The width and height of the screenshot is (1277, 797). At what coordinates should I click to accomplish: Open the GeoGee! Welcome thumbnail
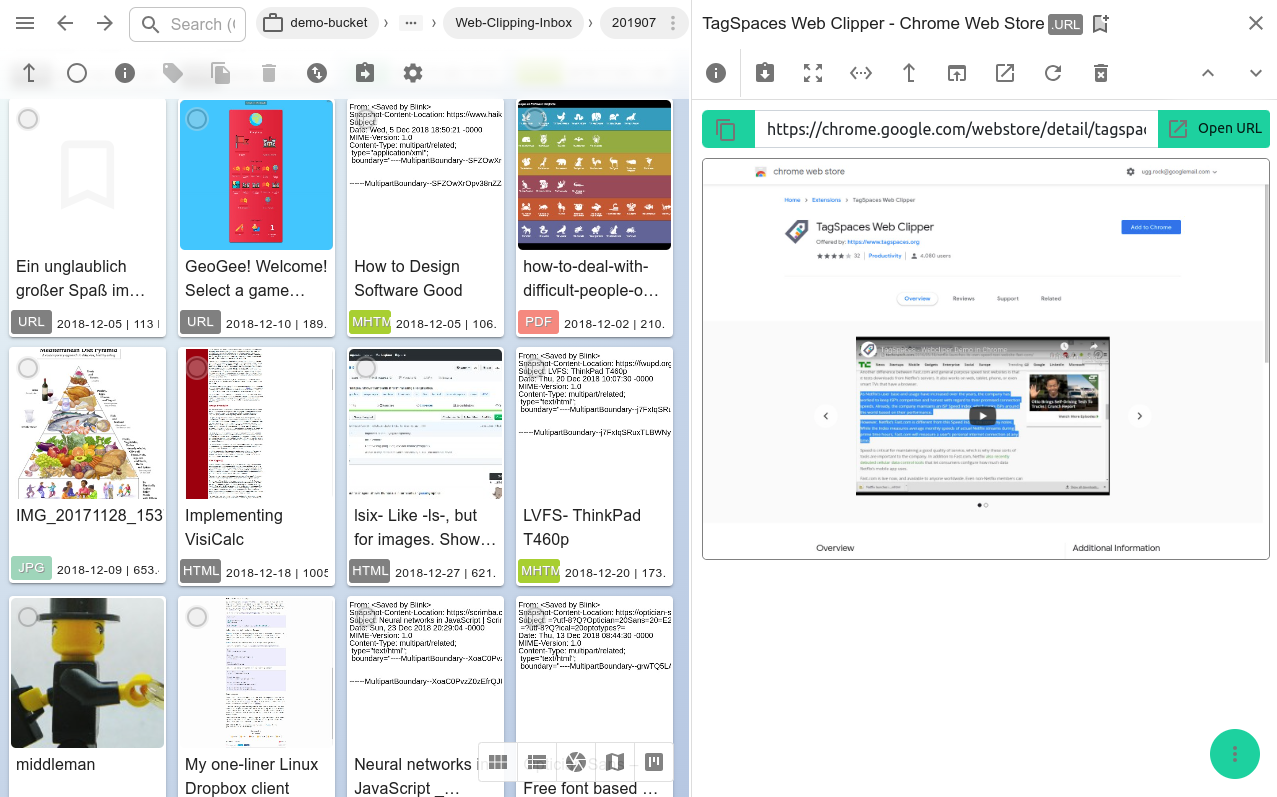[256, 175]
